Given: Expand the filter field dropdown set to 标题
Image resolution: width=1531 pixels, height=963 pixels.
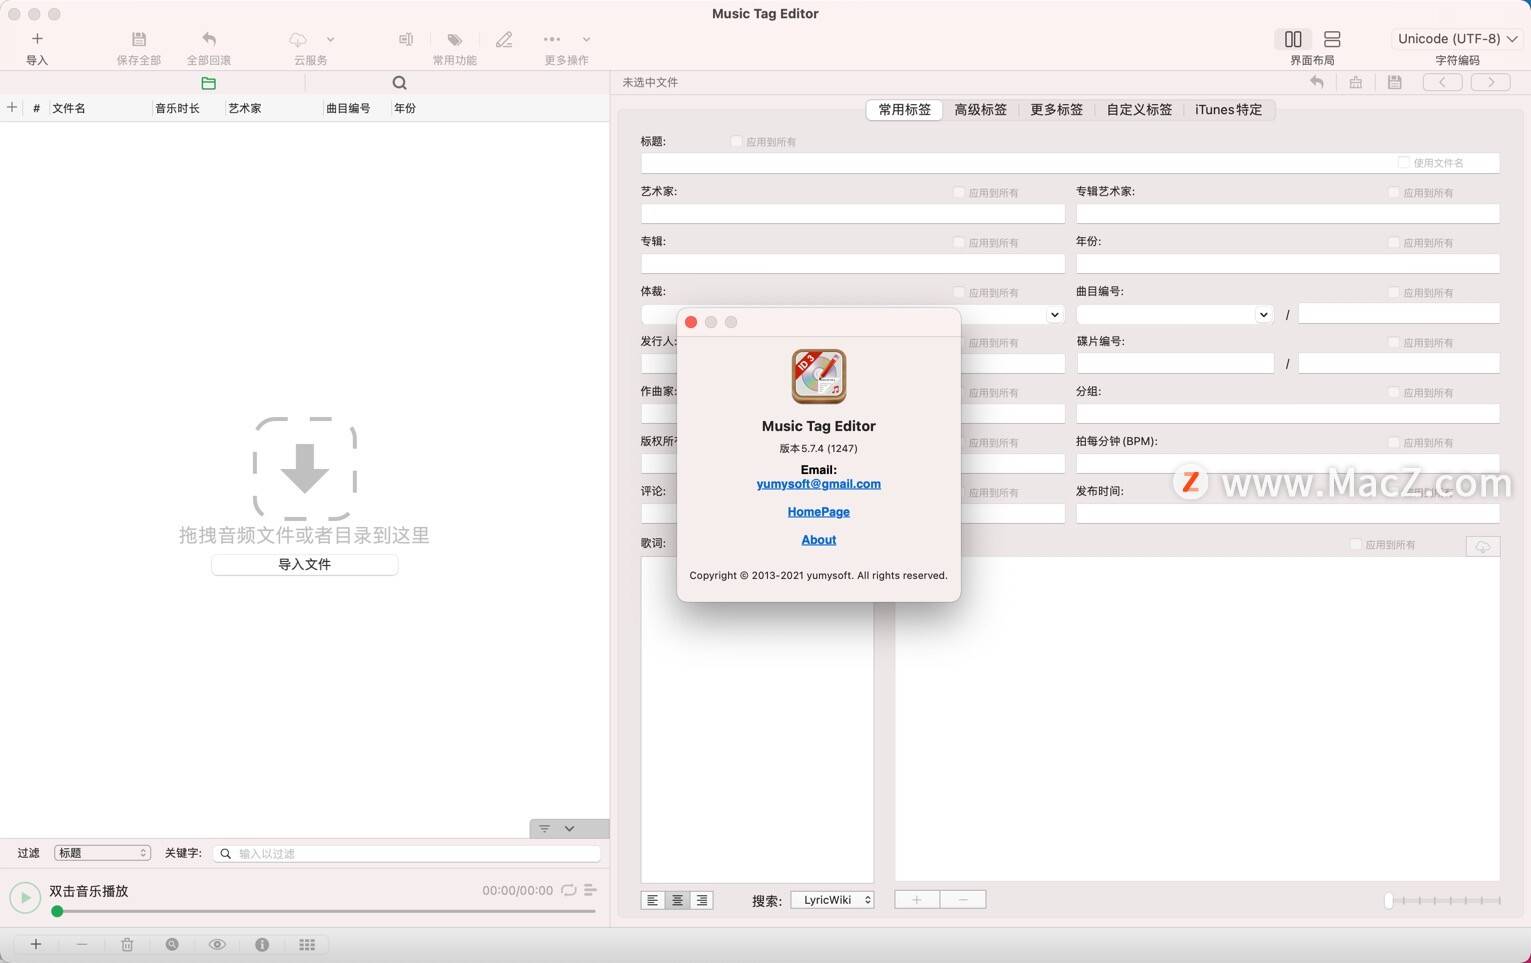Looking at the screenshot, I should point(102,853).
